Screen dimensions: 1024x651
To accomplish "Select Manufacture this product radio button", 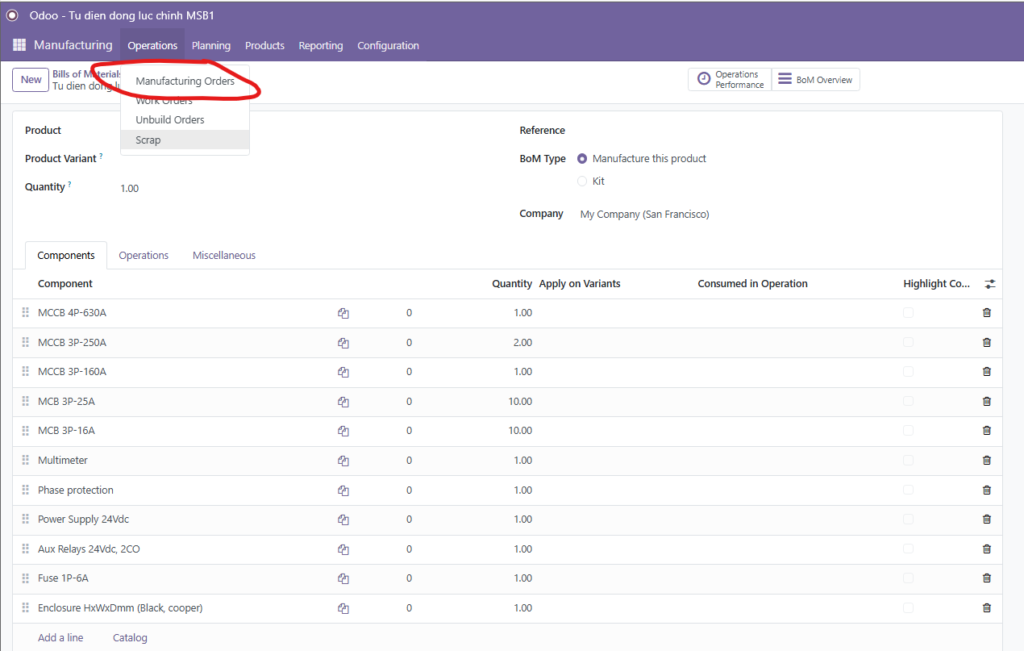I will [x=582, y=158].
